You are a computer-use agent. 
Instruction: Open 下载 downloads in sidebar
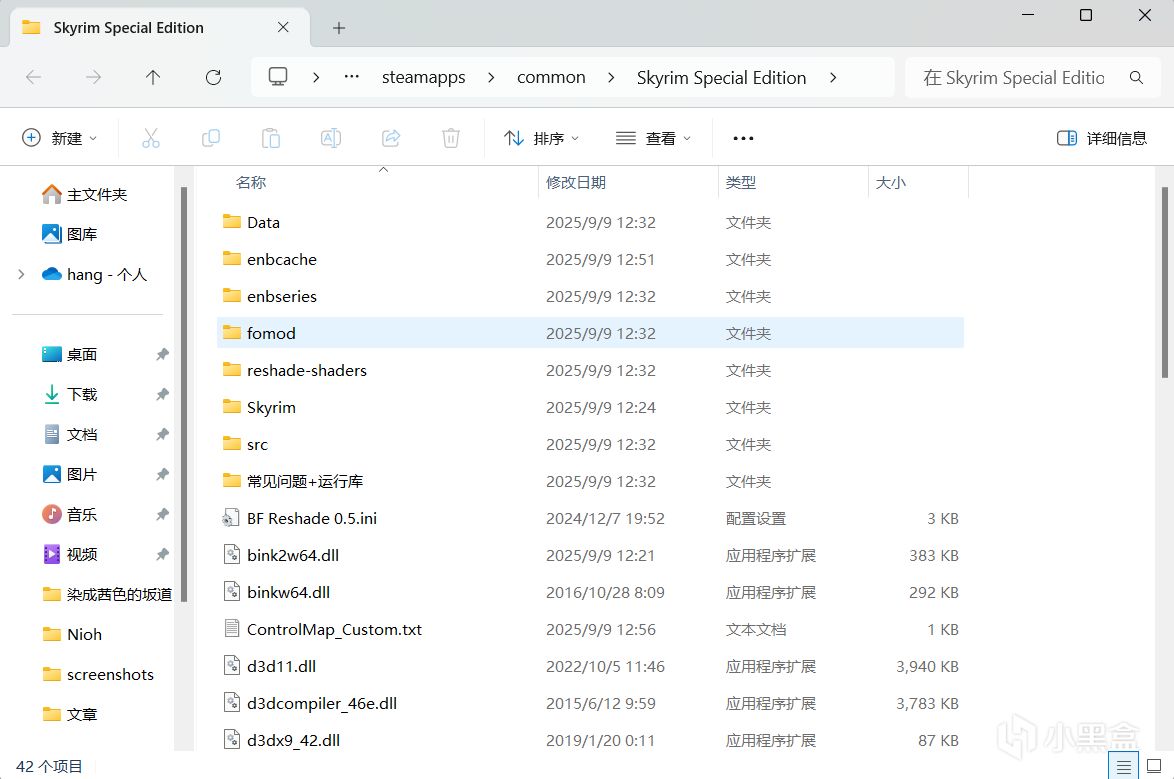pyautogui.click(x=69, y=394)
